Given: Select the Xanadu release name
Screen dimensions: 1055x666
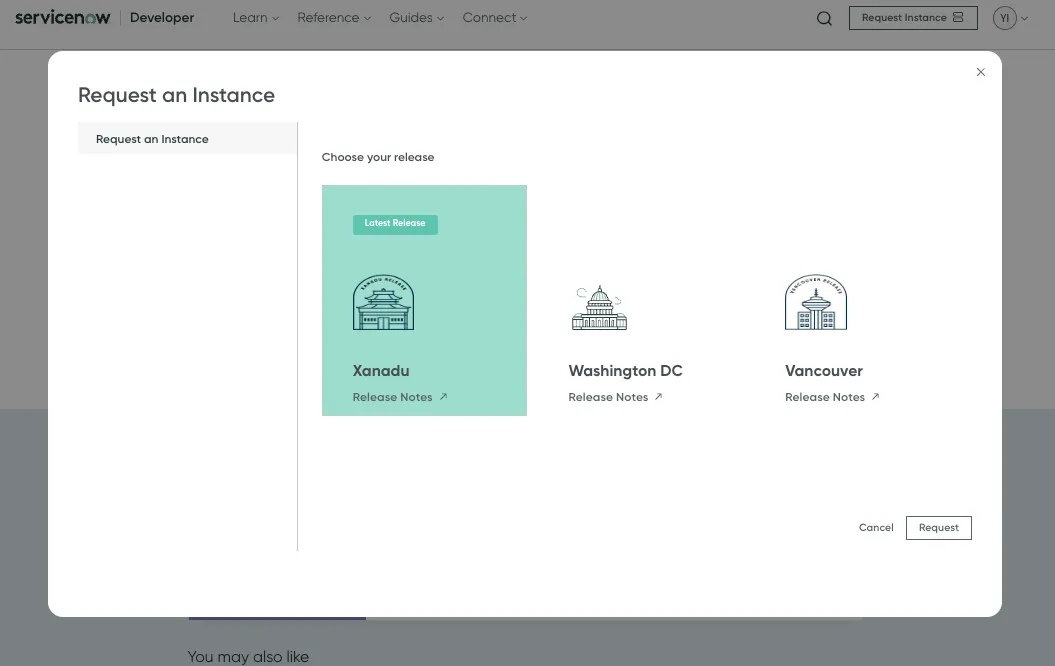Looking at the screenshot, I should 381,371.
